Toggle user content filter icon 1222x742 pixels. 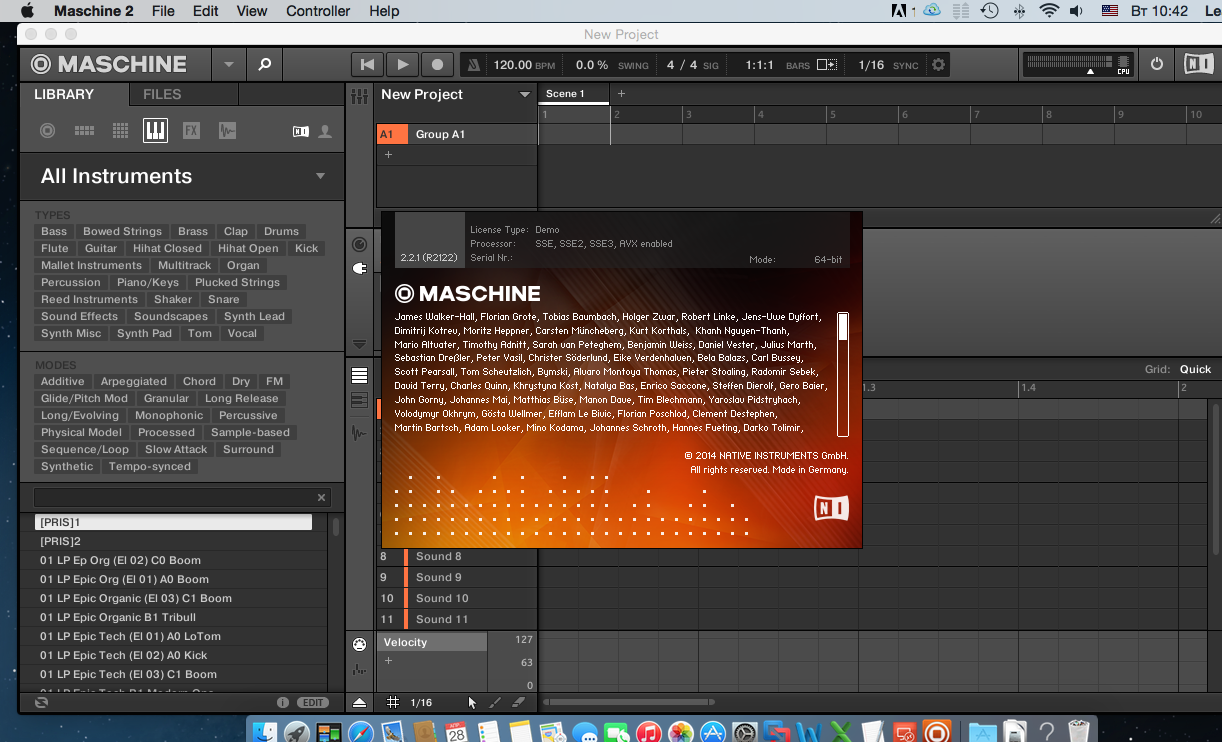(325, 131)
